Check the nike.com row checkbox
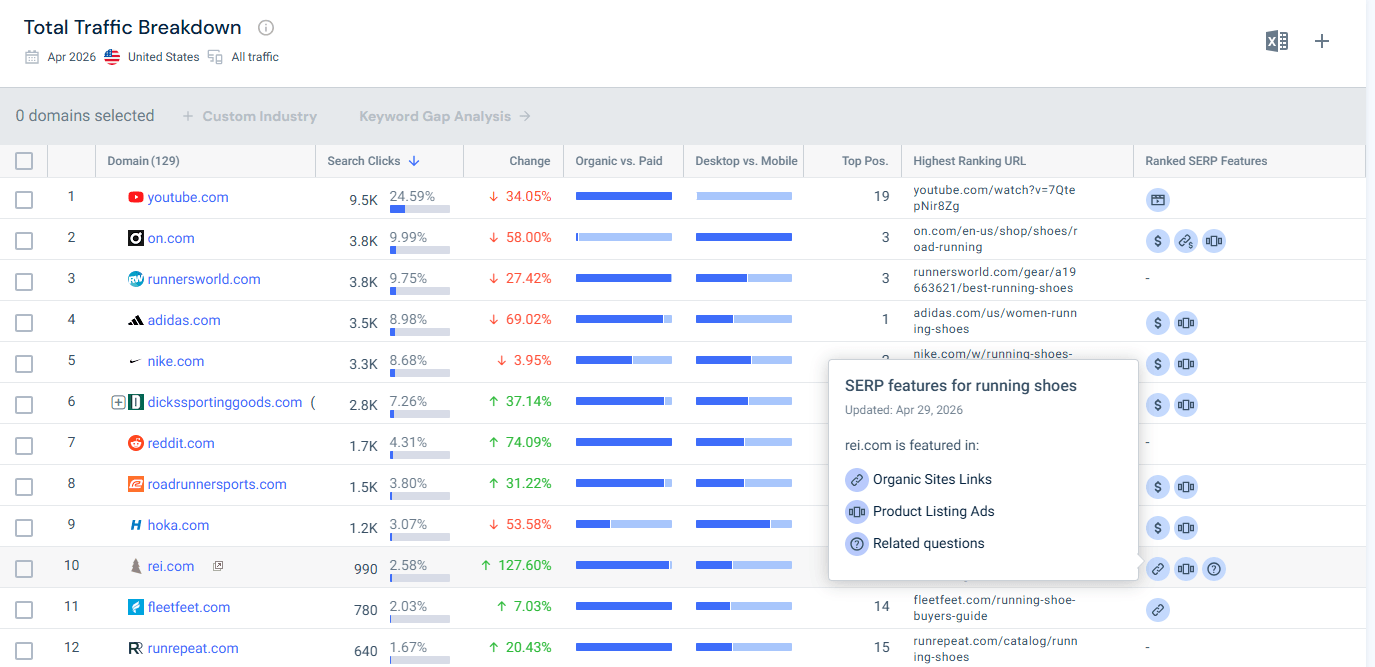The width and height of the screenshot is (1375, 667). coord(24,364)
